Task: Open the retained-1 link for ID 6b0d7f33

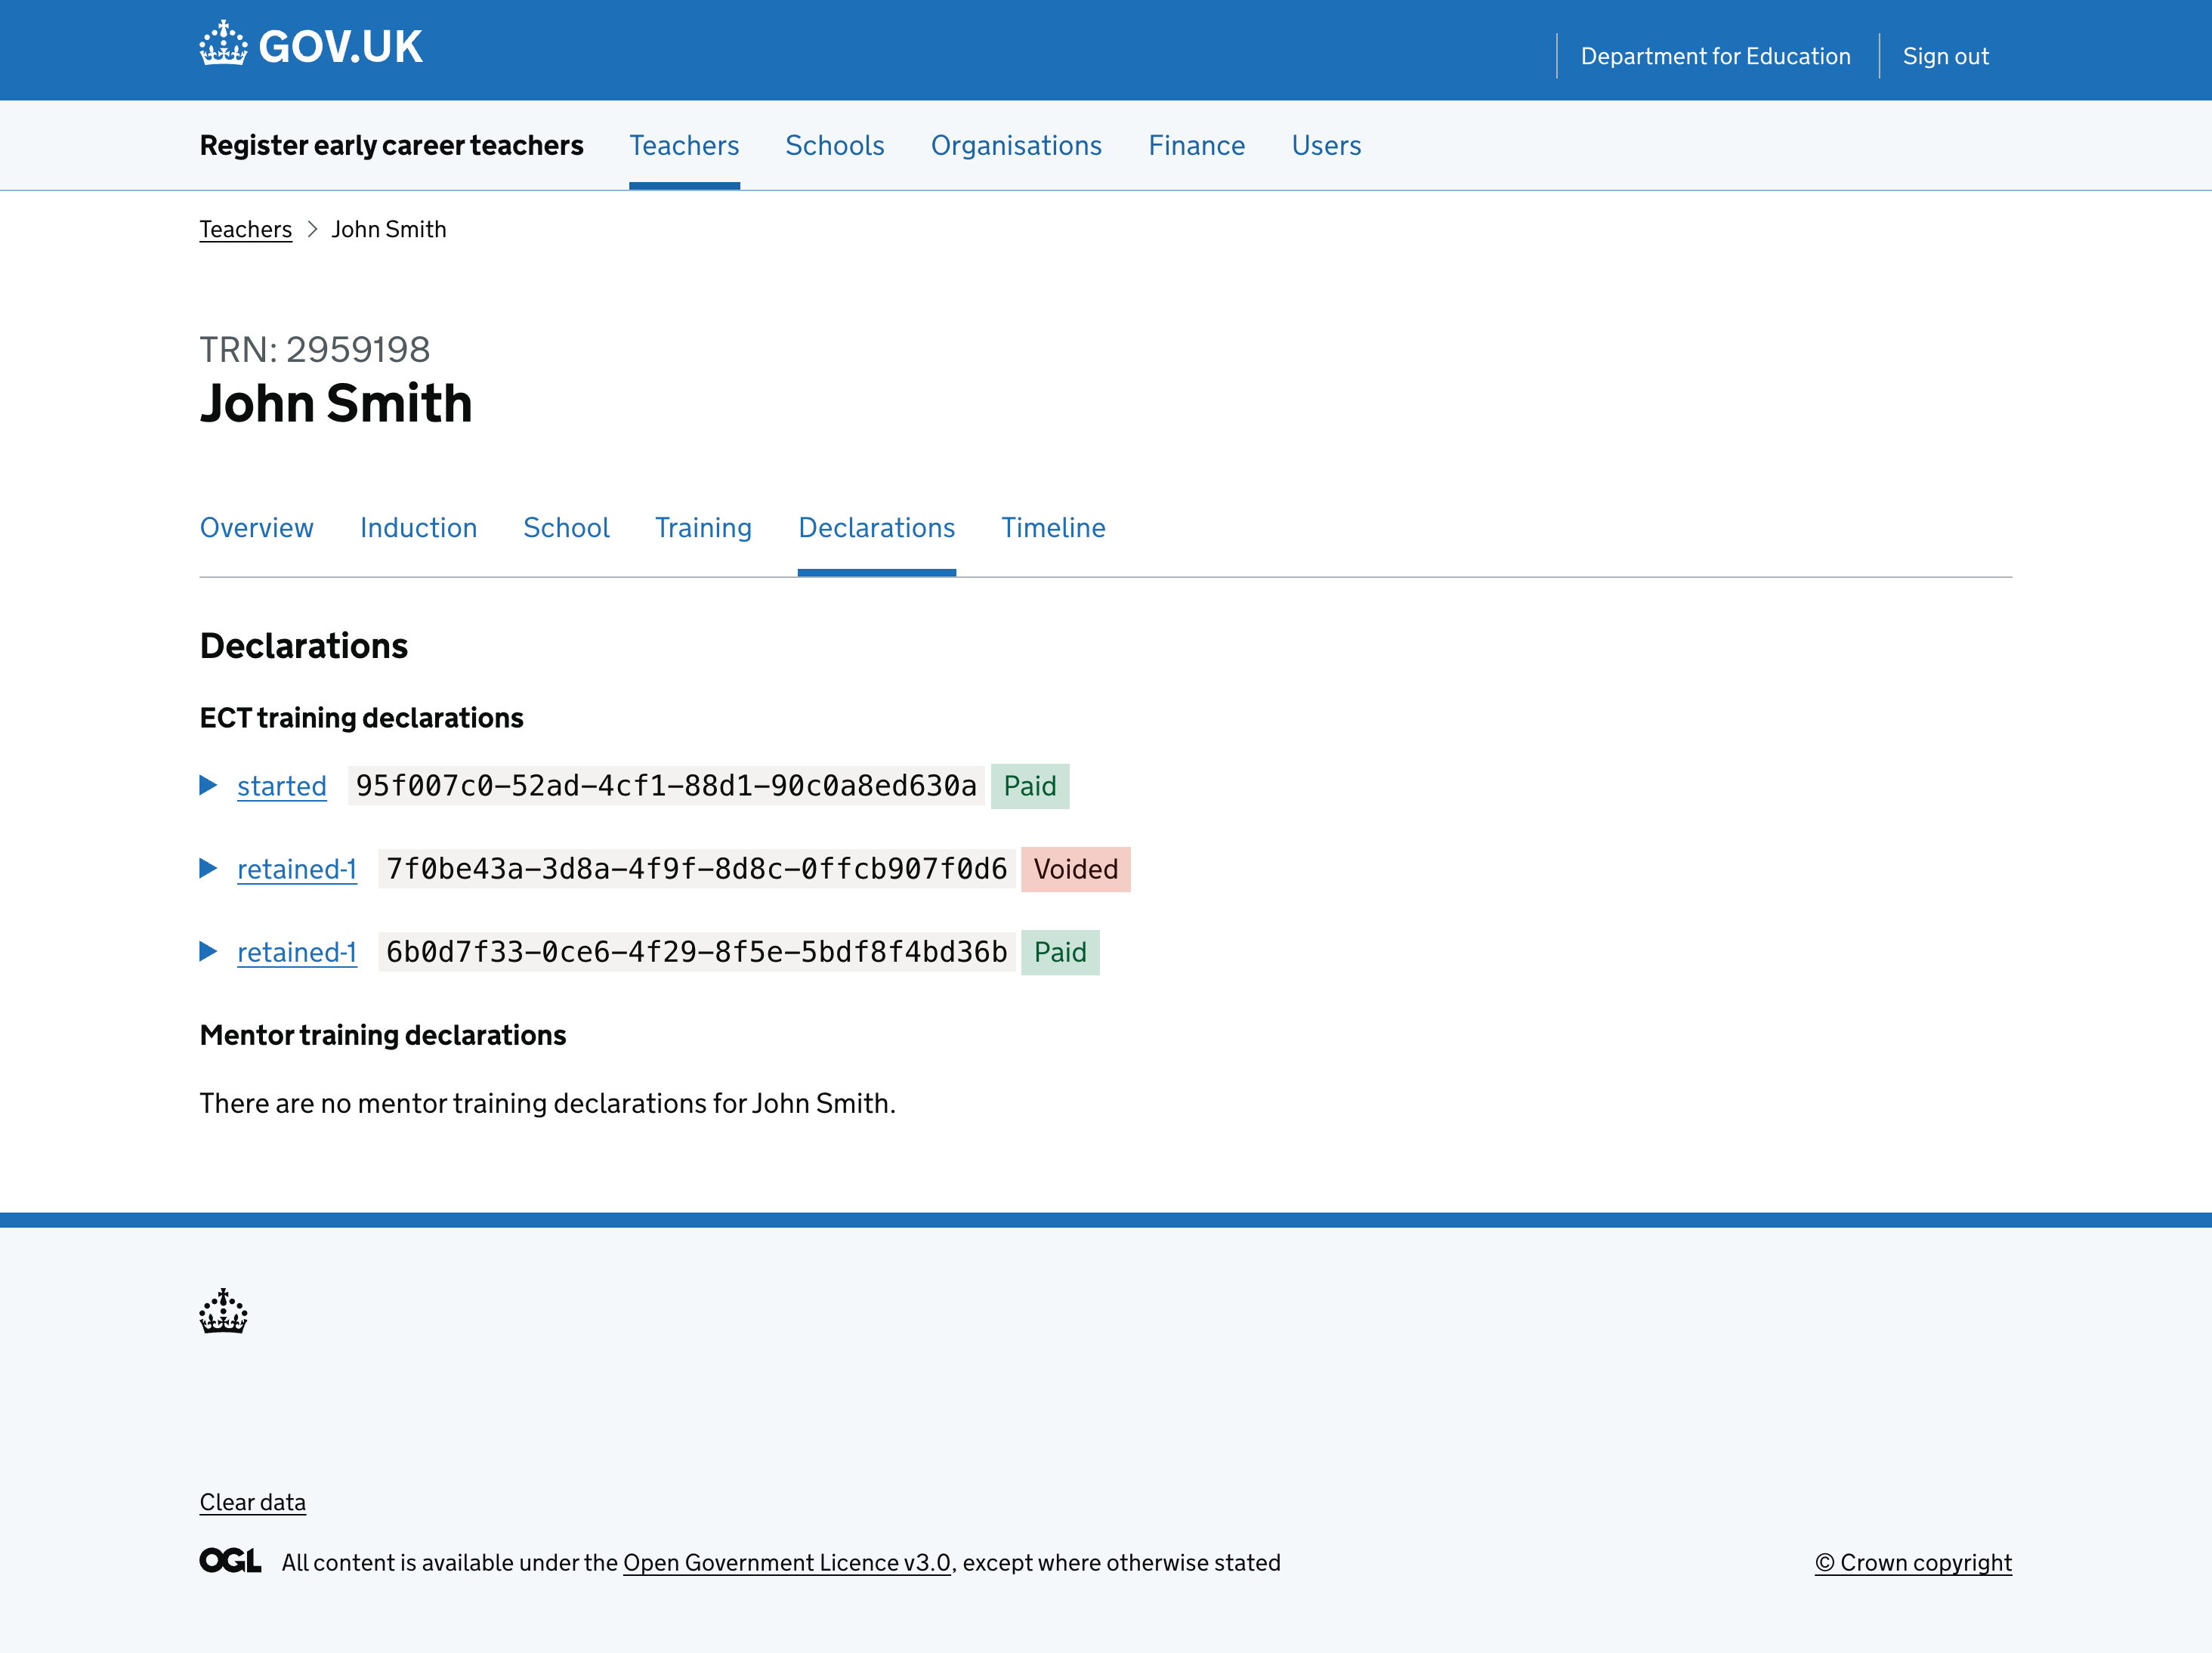Action: (297, 952)
